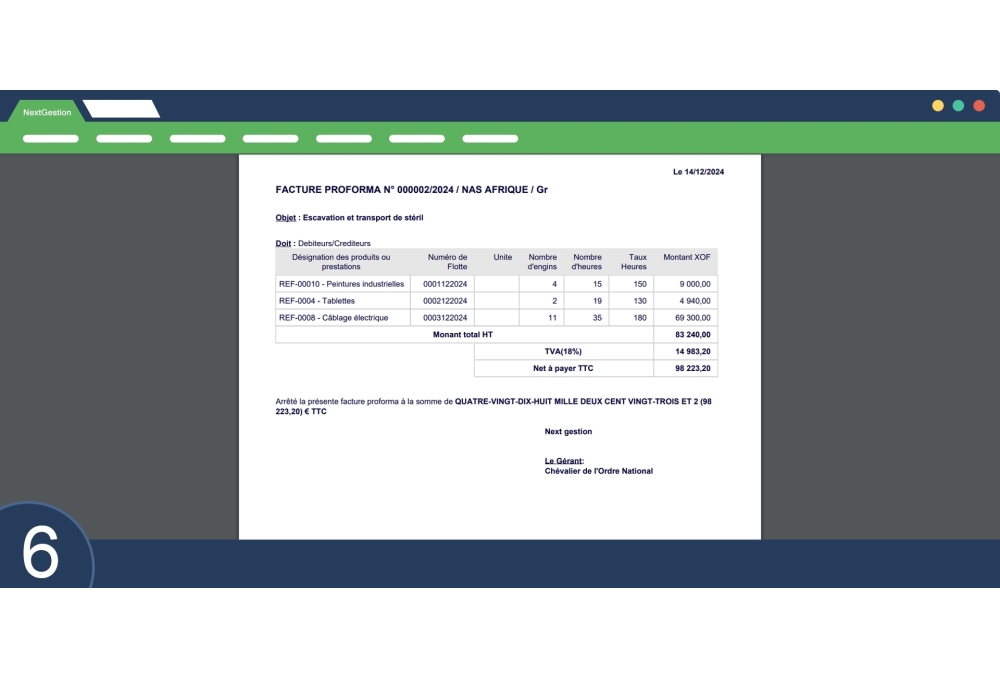1000x679 pixels.
Task: Select the Numéro de Flotte column header
Action: click(446, 262)
